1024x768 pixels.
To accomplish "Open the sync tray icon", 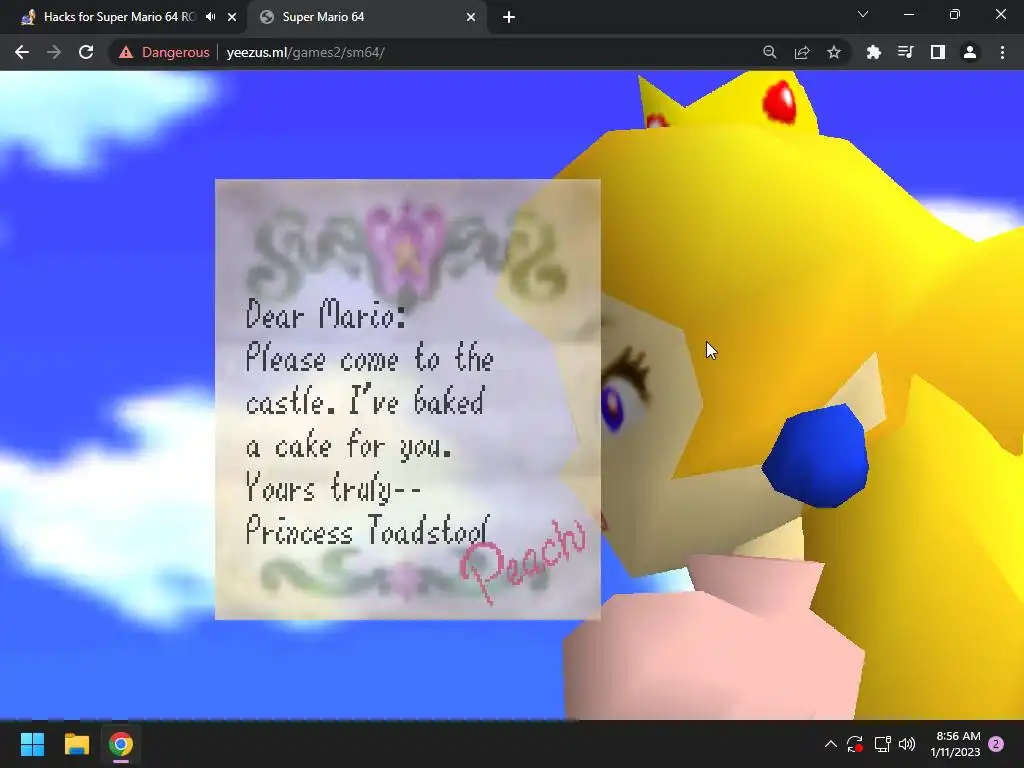I will tap(855, 744).
